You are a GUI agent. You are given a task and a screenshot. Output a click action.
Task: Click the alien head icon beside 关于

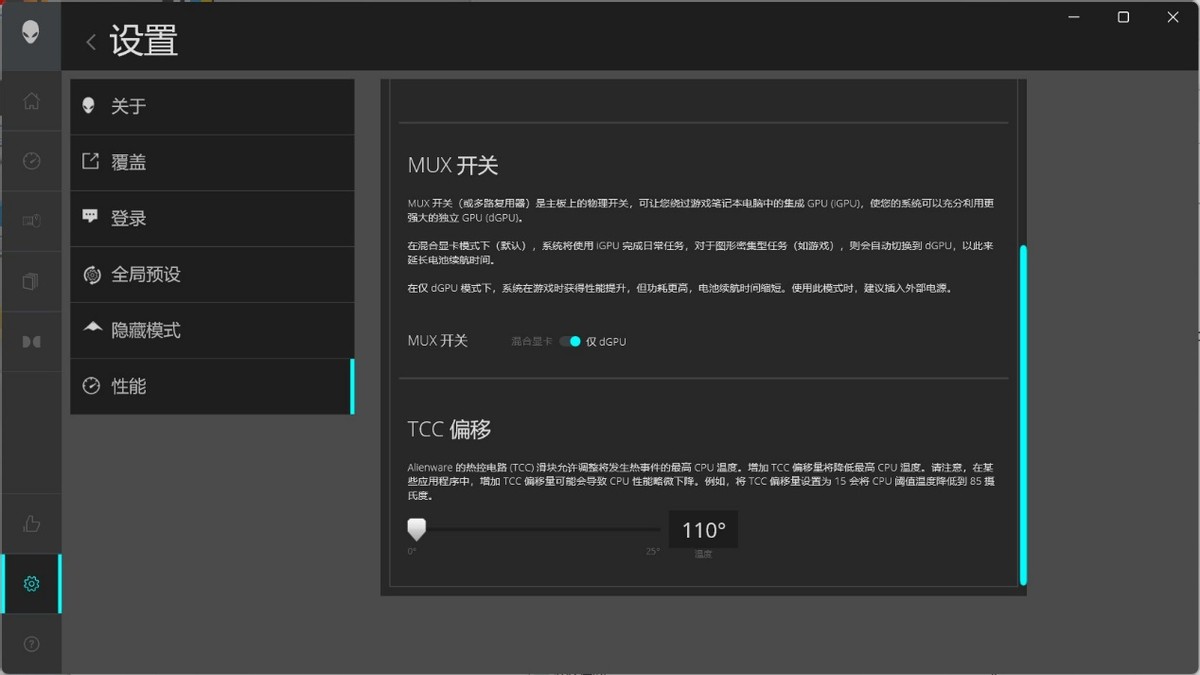[90, 105]
